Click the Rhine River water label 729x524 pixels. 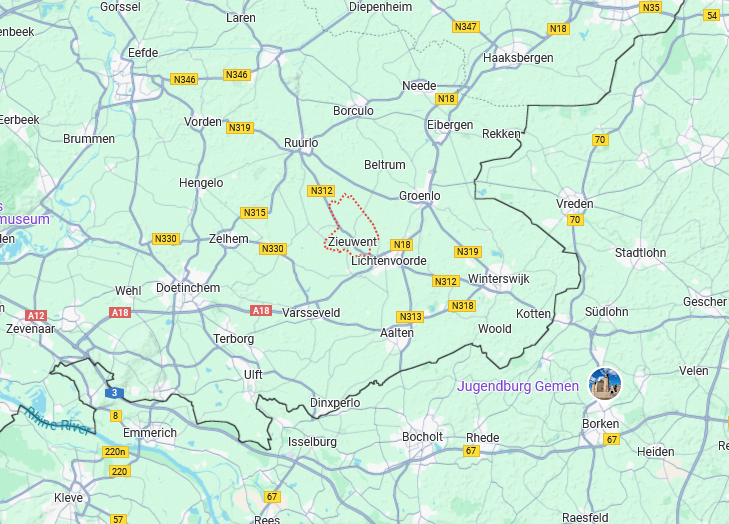[57, 421]
